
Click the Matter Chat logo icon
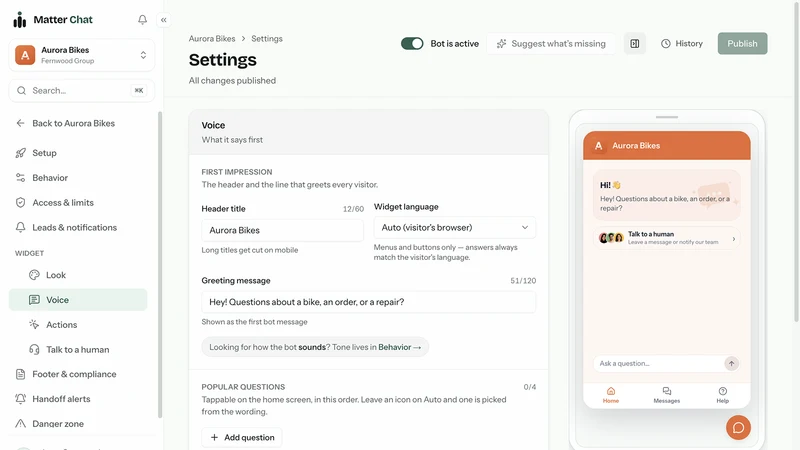point(19,20)
